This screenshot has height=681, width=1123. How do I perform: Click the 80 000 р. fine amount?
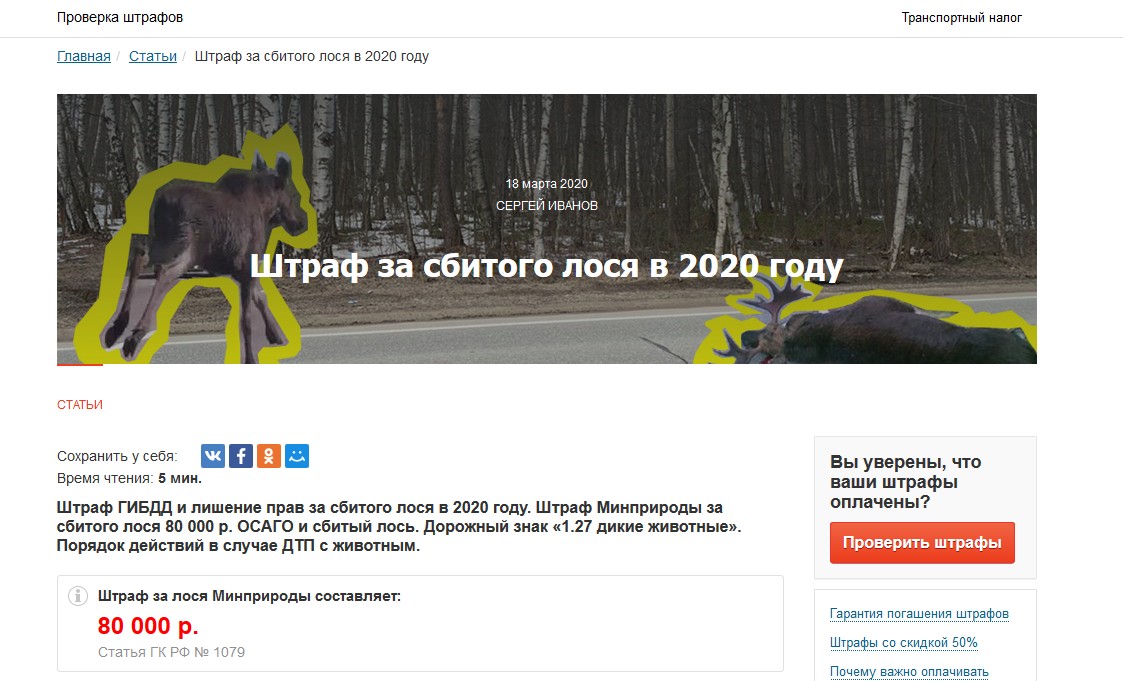coord(148,626)
